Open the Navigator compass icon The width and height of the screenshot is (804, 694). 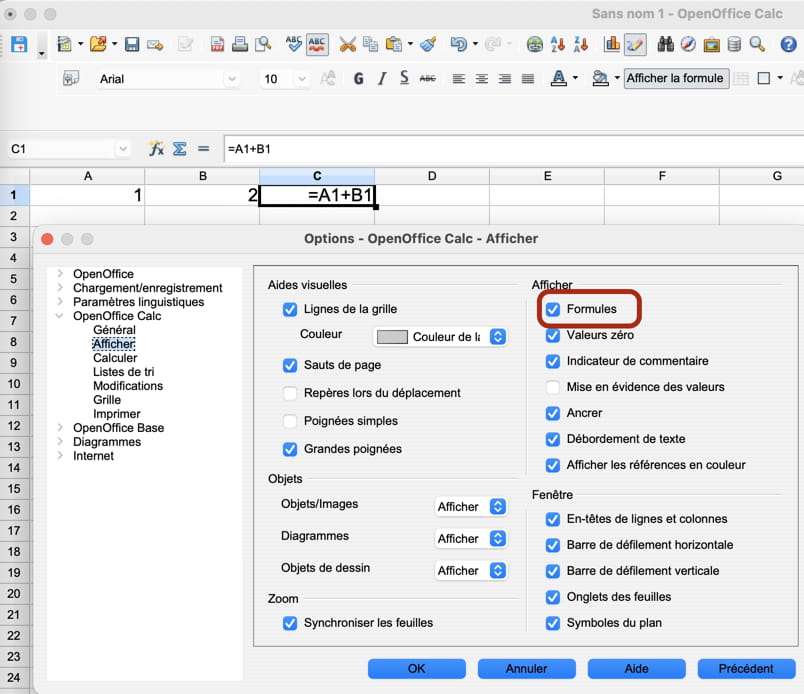(x=688, y=45)
